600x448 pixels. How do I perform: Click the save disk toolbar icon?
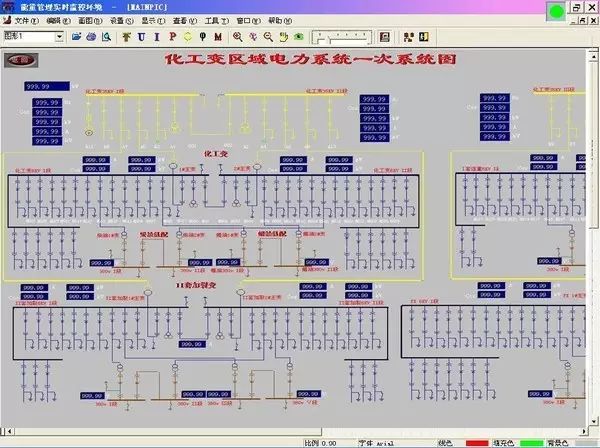(91, 37)
